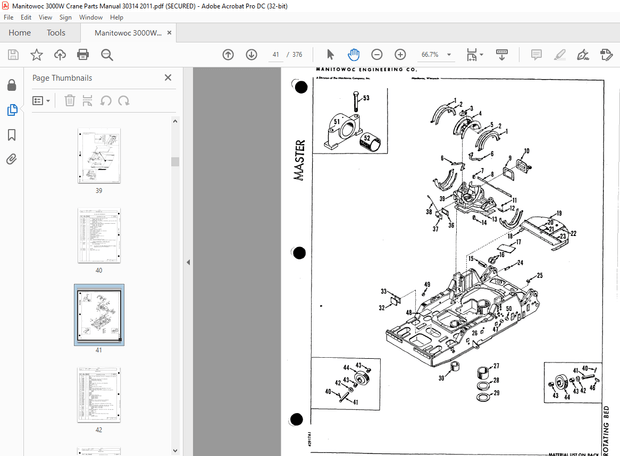Switch to the Home tab
Screen dimensions: 620x456
[x=19, y=33]
